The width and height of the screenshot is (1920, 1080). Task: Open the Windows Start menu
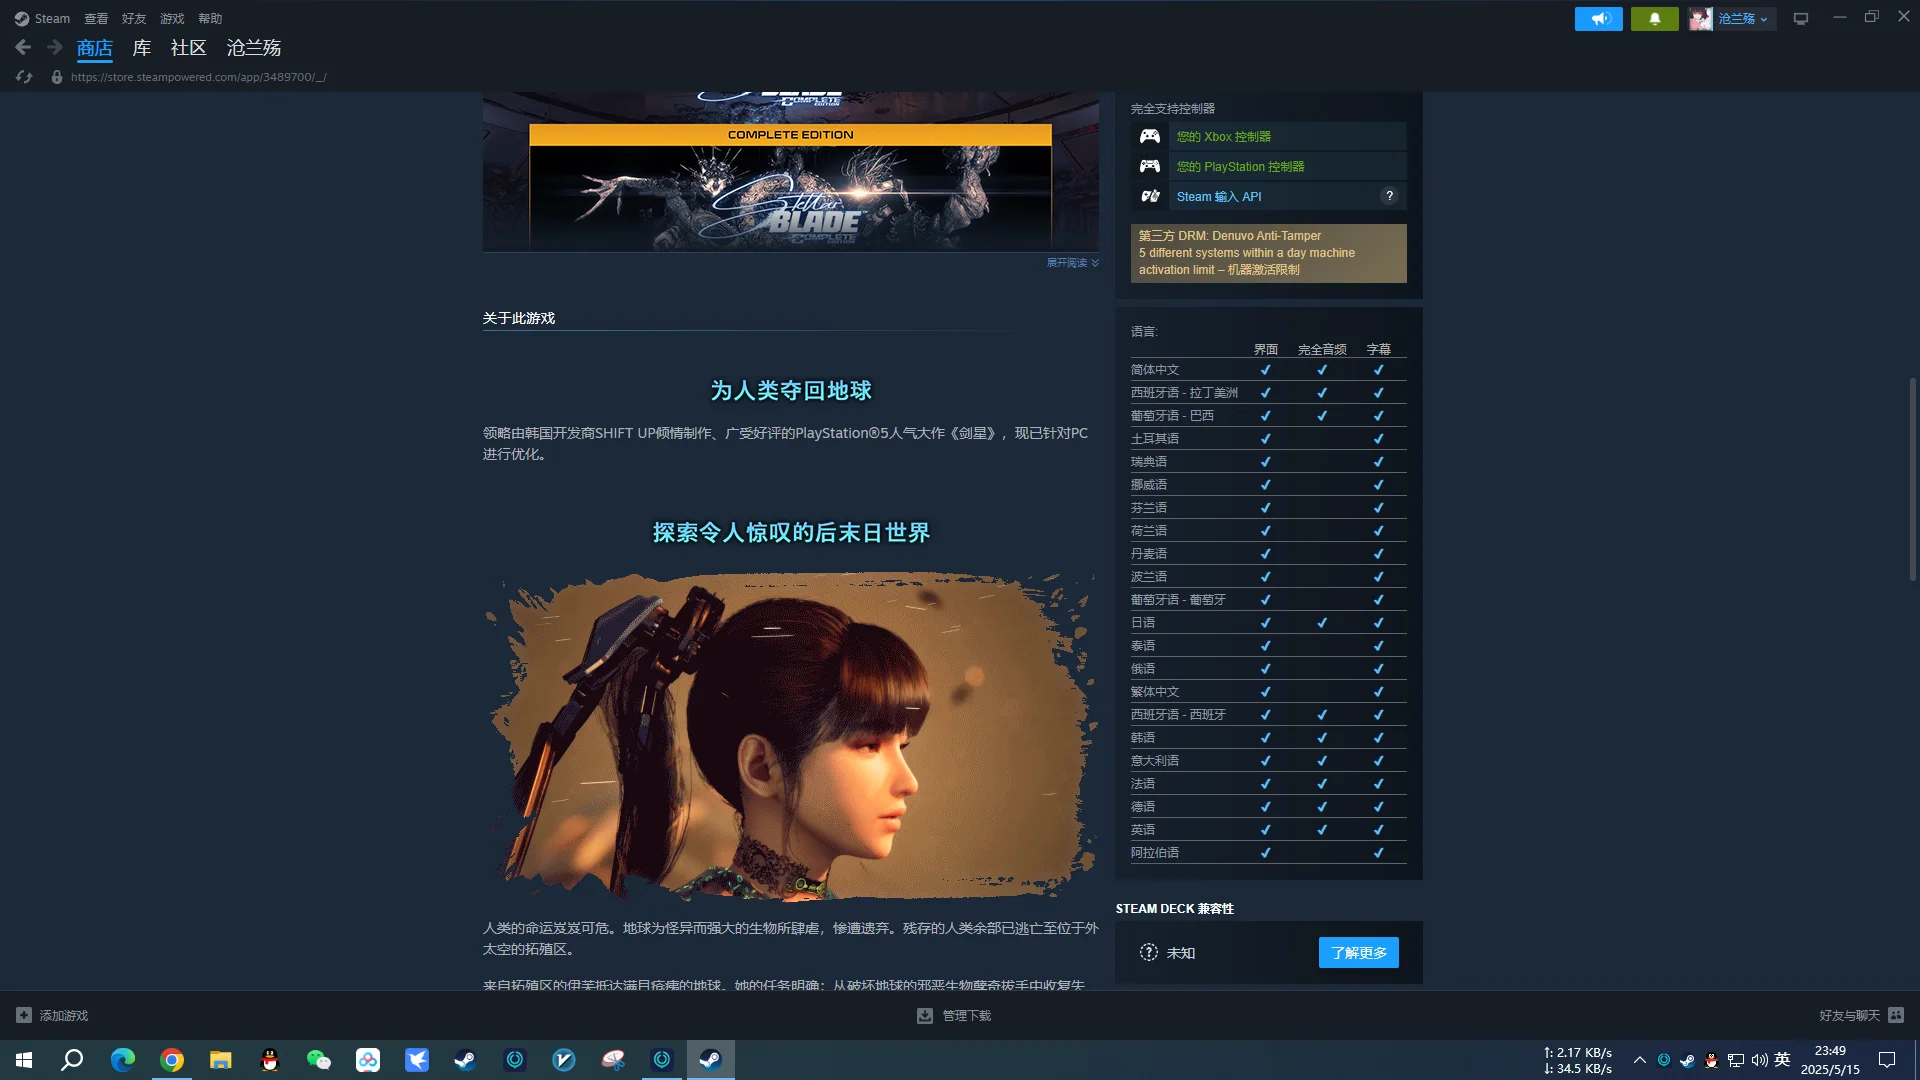coord(24,1060)
